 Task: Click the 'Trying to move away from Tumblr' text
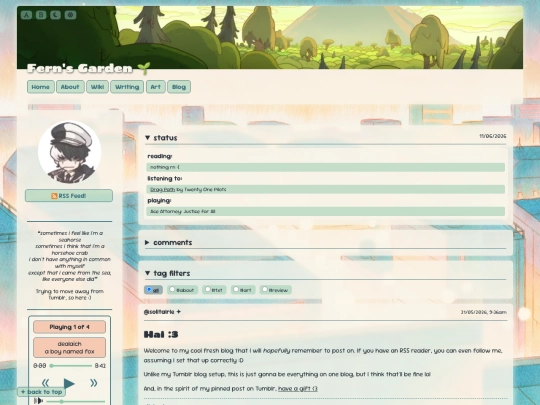69,294
